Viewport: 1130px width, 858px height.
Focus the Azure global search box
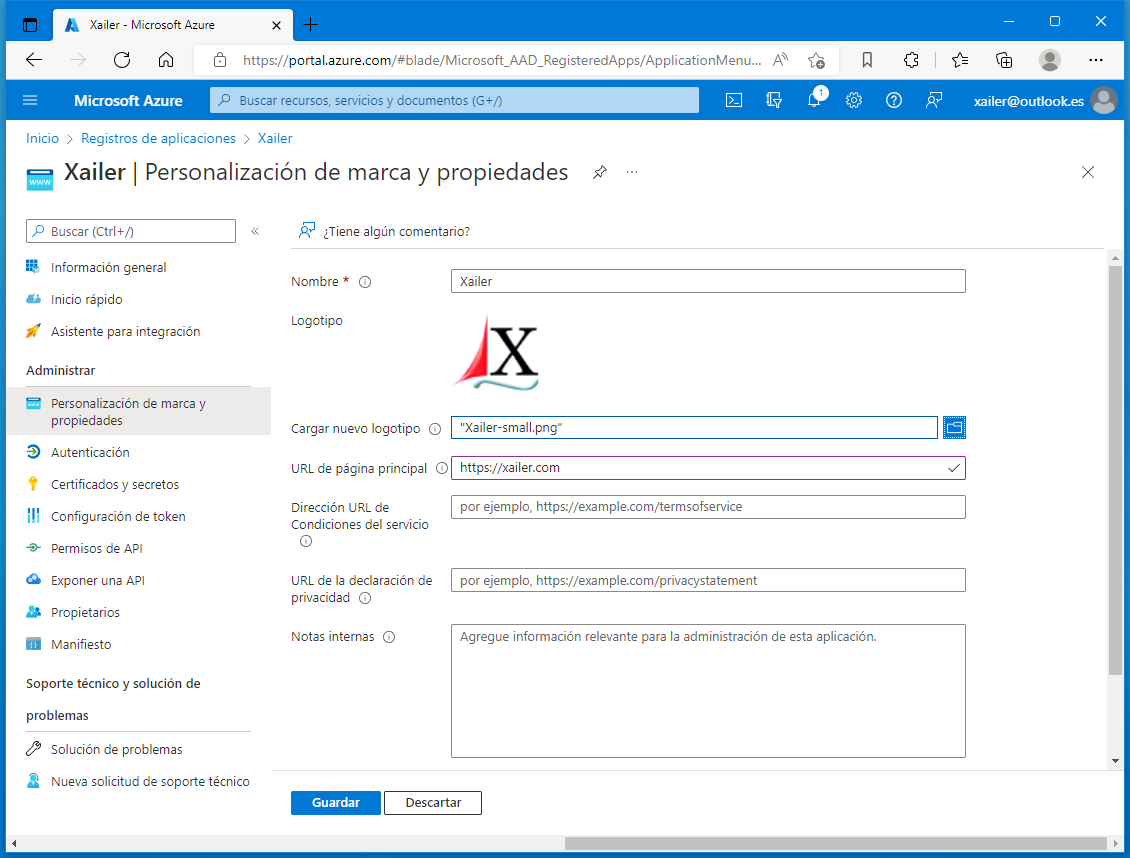pos(454,100)
